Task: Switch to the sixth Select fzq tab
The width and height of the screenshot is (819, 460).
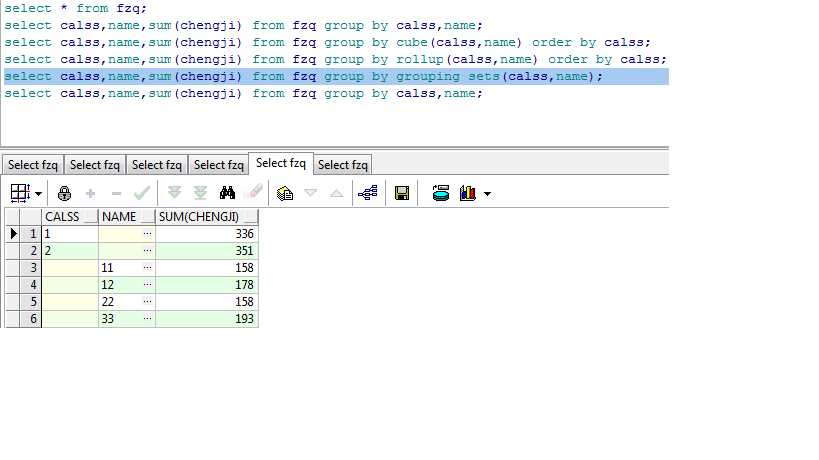Action: click(343, 165)
